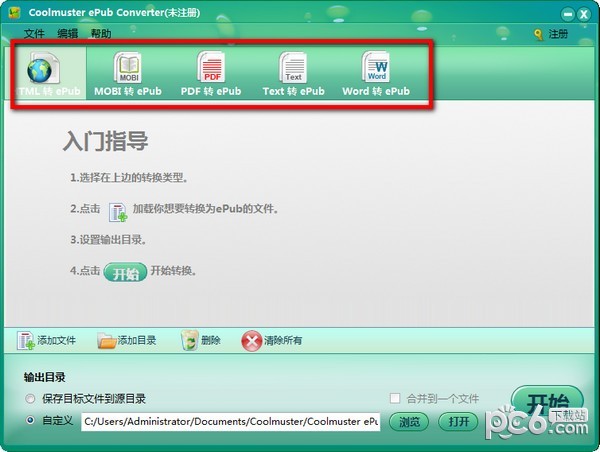Screen dimensions: 600x452
Task: Select the HTML to ePub conversion type
Action: (48, 73)
